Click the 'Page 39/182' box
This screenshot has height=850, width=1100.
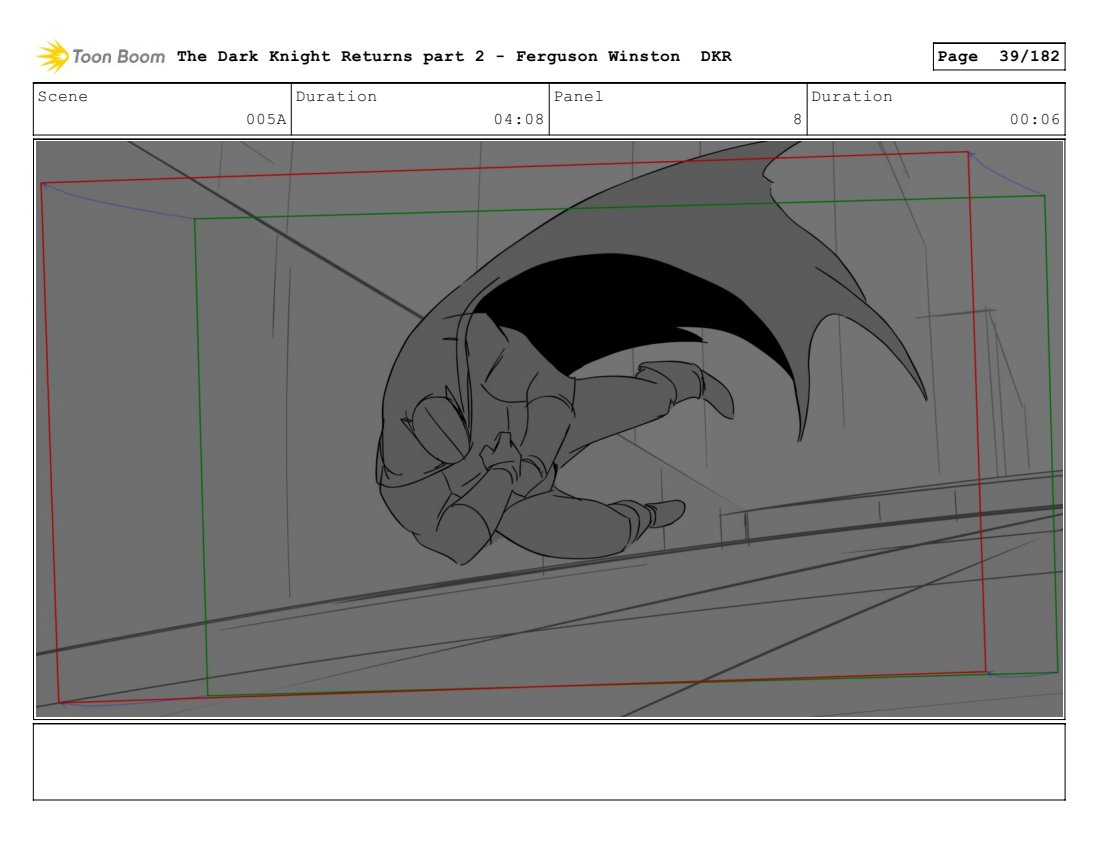998,56
